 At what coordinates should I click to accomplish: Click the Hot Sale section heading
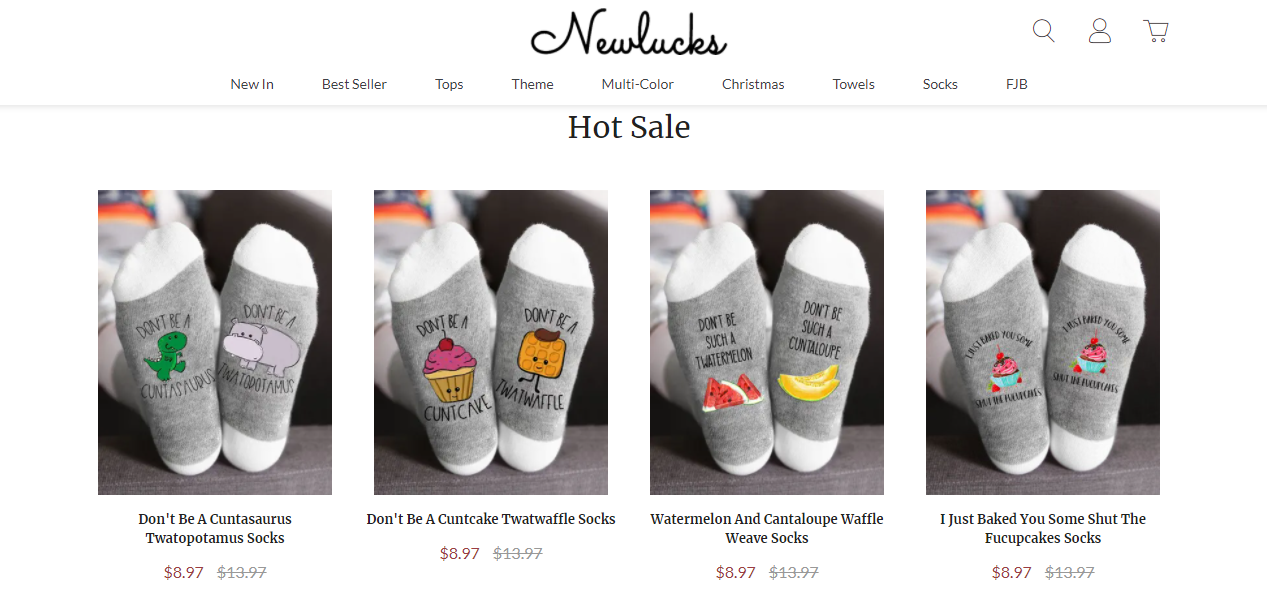(x=629, y=127)
